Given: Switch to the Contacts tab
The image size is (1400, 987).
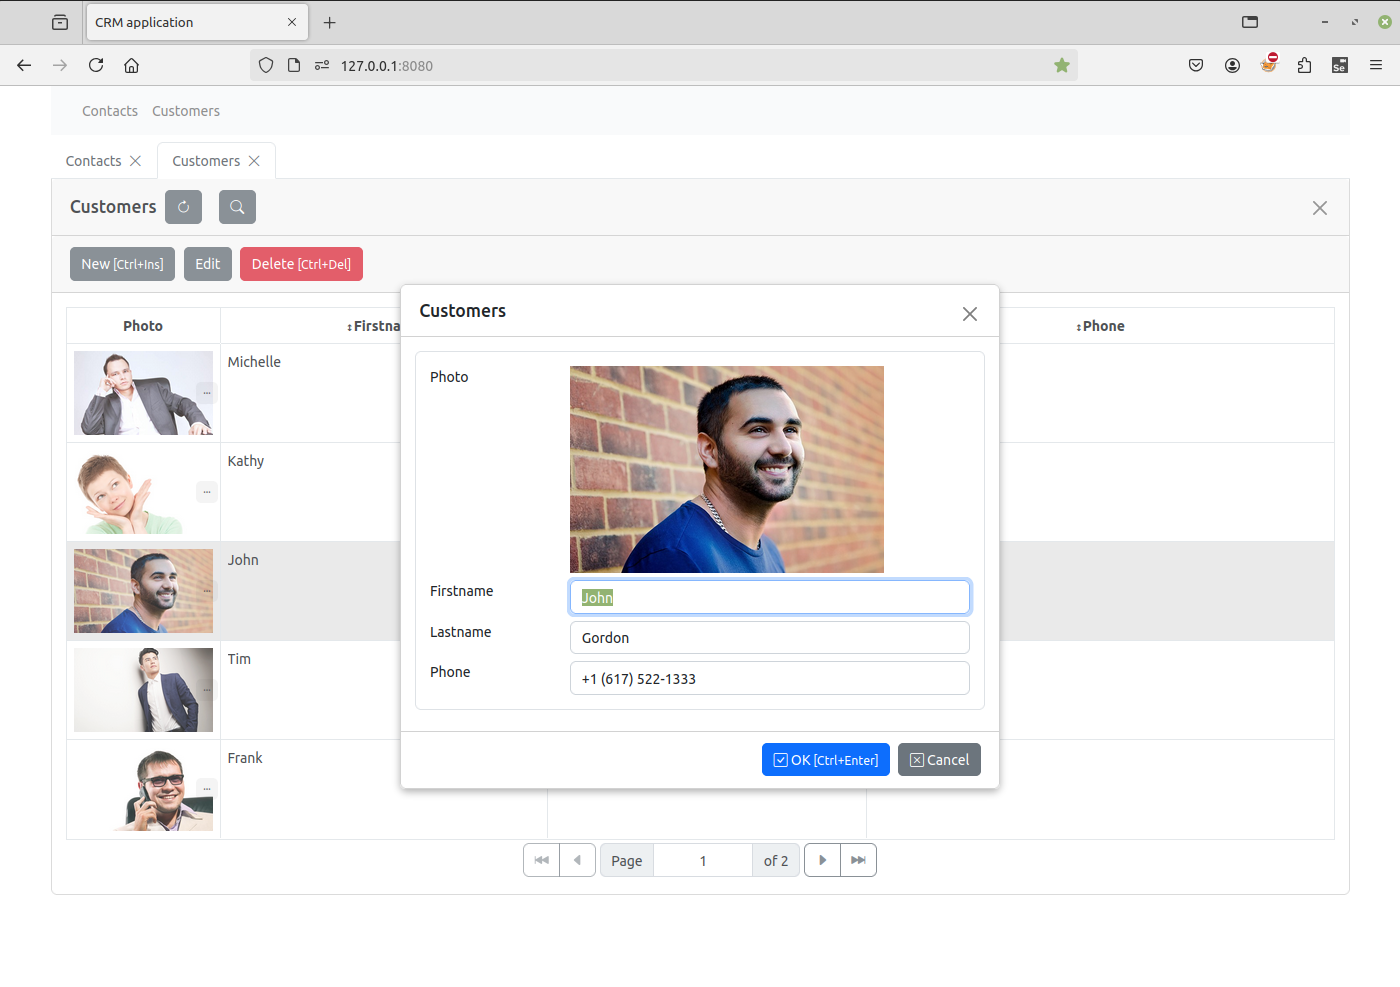Looking at the screenshot, I should pyautogui.click(x=94, y=161).
